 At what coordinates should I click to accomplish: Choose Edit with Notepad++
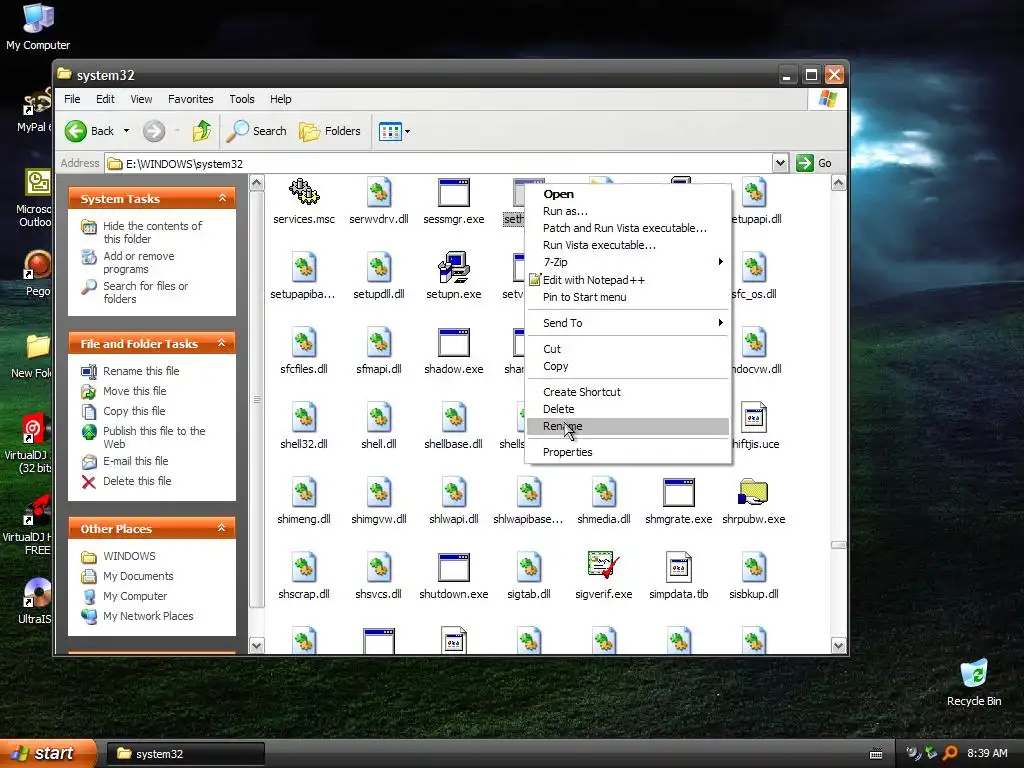(x=628, y=280)
